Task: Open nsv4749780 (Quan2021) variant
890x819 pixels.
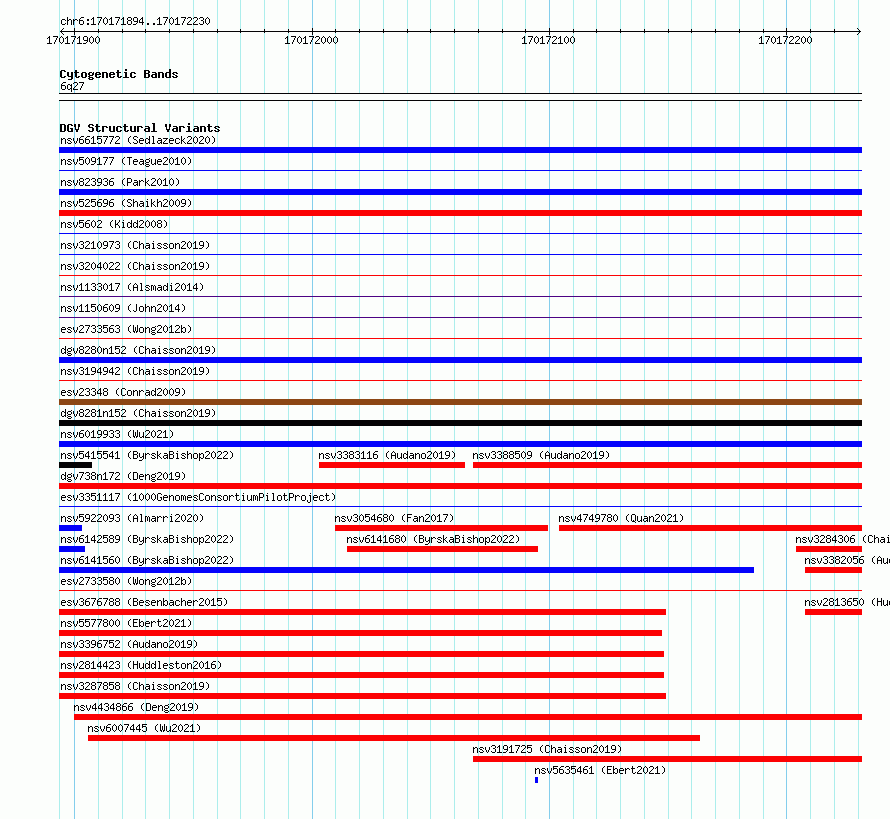Action: [x=621, y=518]
